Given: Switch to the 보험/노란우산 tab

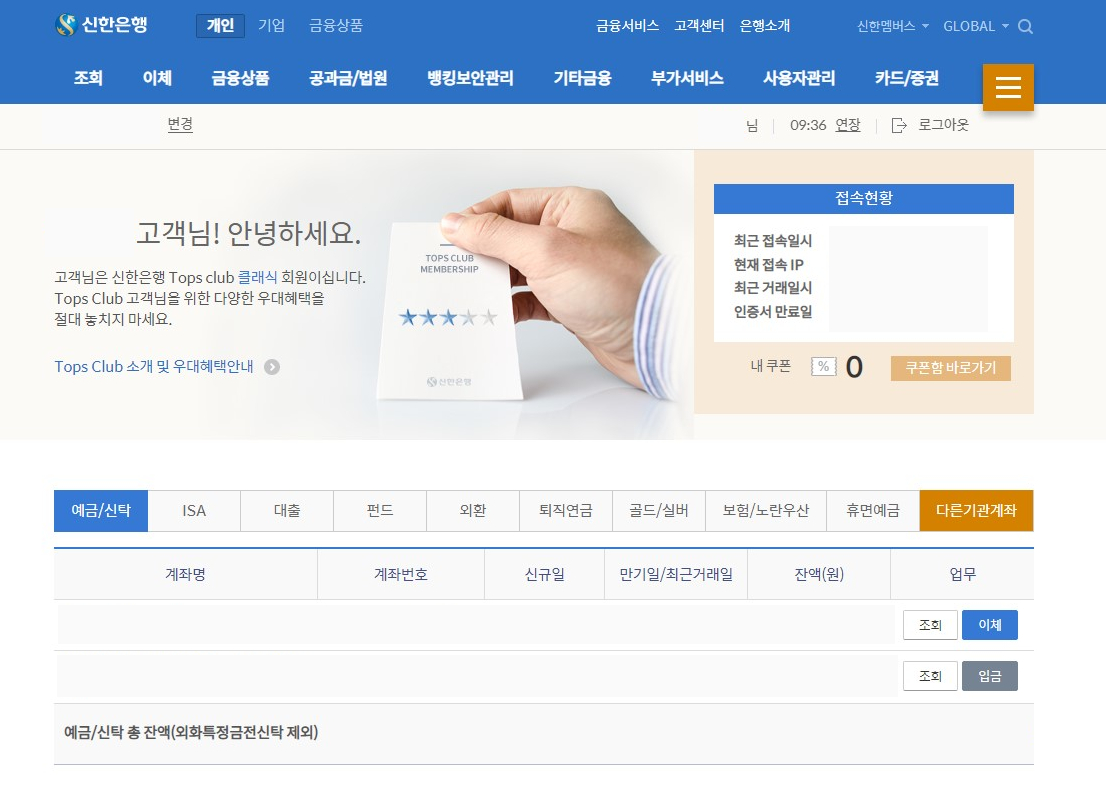Looking at the screenshot, I should pyautogui.click(x=766, y=511).
